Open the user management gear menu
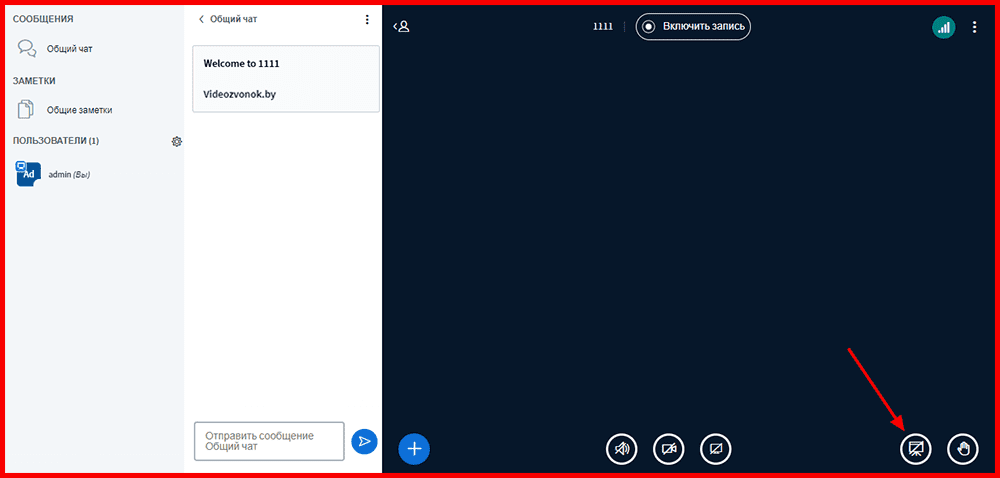 click(x=177, y=141)
